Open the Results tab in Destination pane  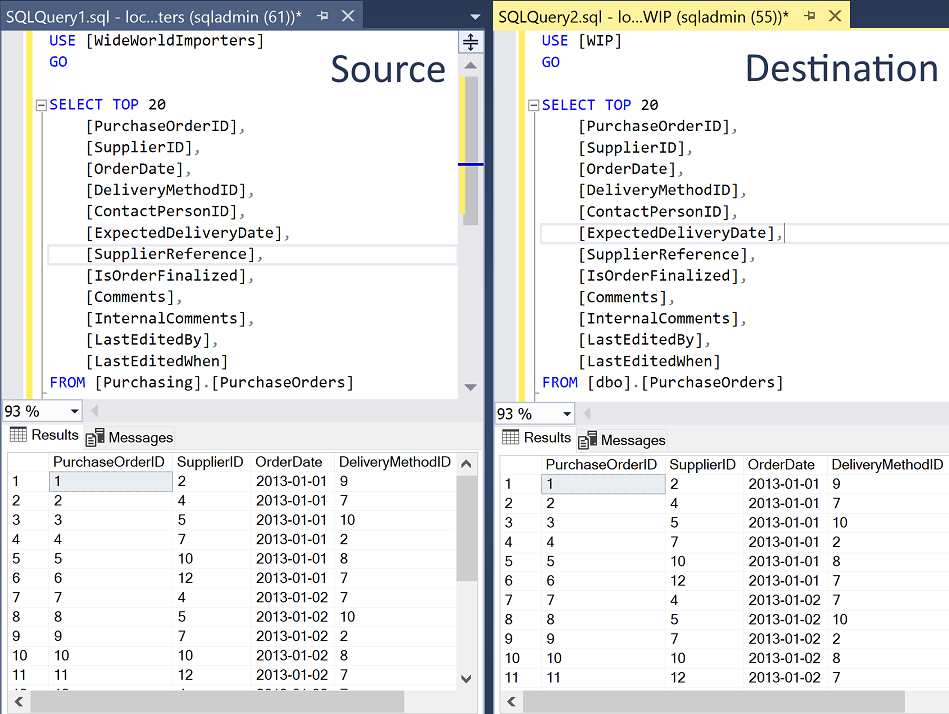click(x=537, y=437)
